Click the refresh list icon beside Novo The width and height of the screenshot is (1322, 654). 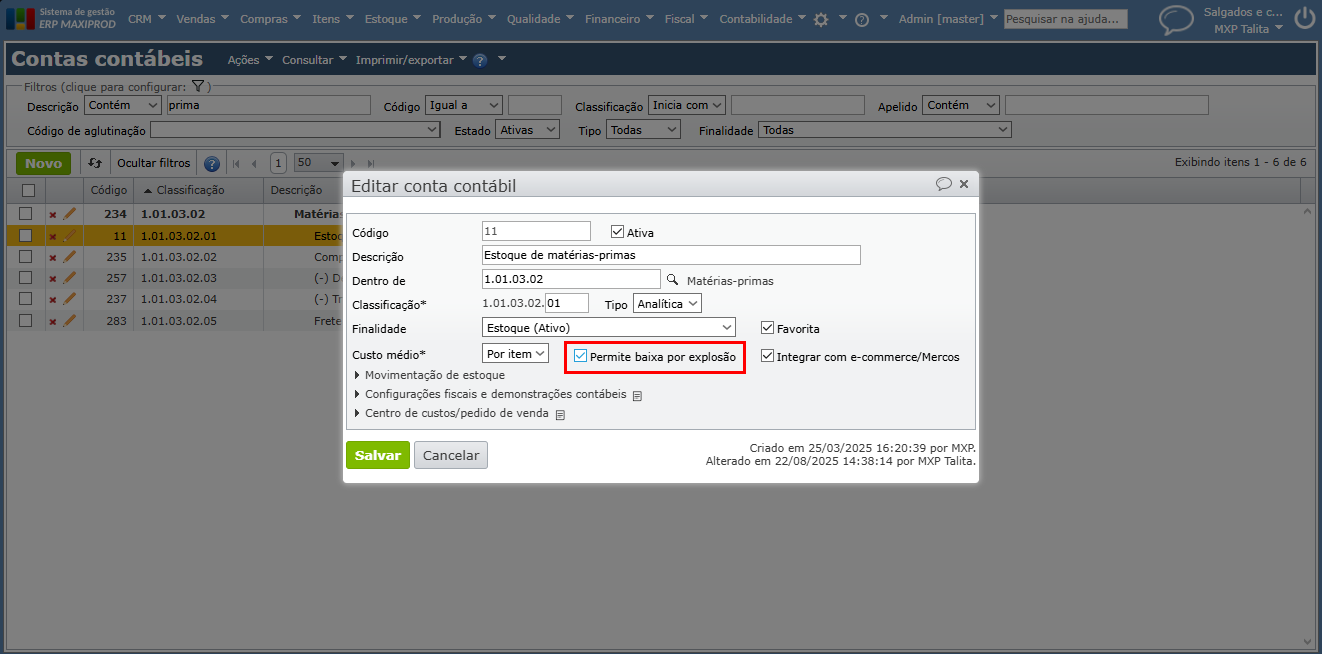(95, 163)
